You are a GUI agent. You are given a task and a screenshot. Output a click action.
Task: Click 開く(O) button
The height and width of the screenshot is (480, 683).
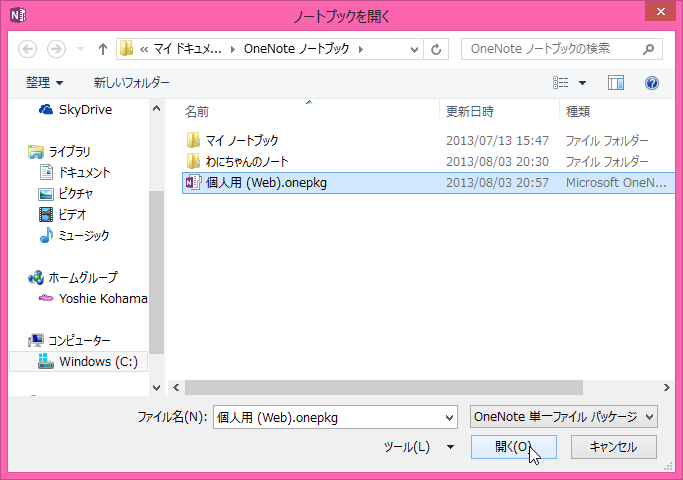point(514,447)
